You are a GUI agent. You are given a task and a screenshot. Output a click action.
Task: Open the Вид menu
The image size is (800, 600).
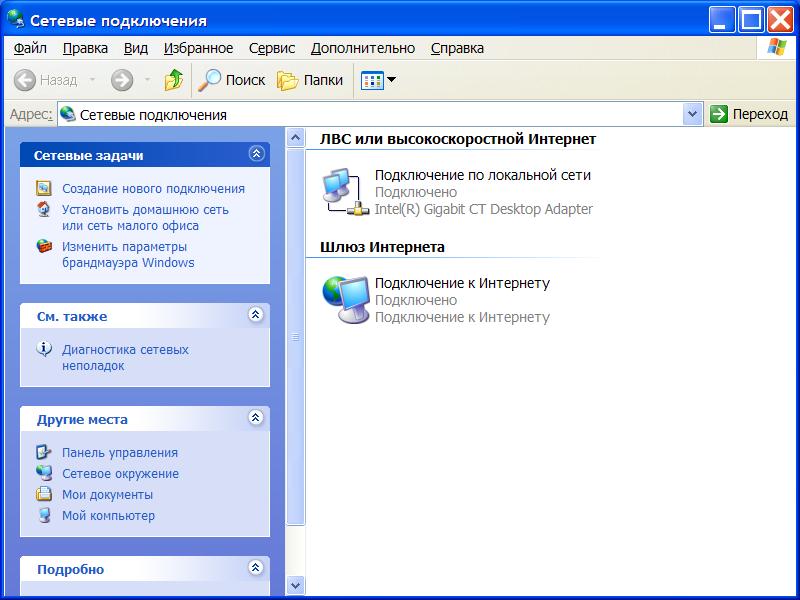coord(136,48)
